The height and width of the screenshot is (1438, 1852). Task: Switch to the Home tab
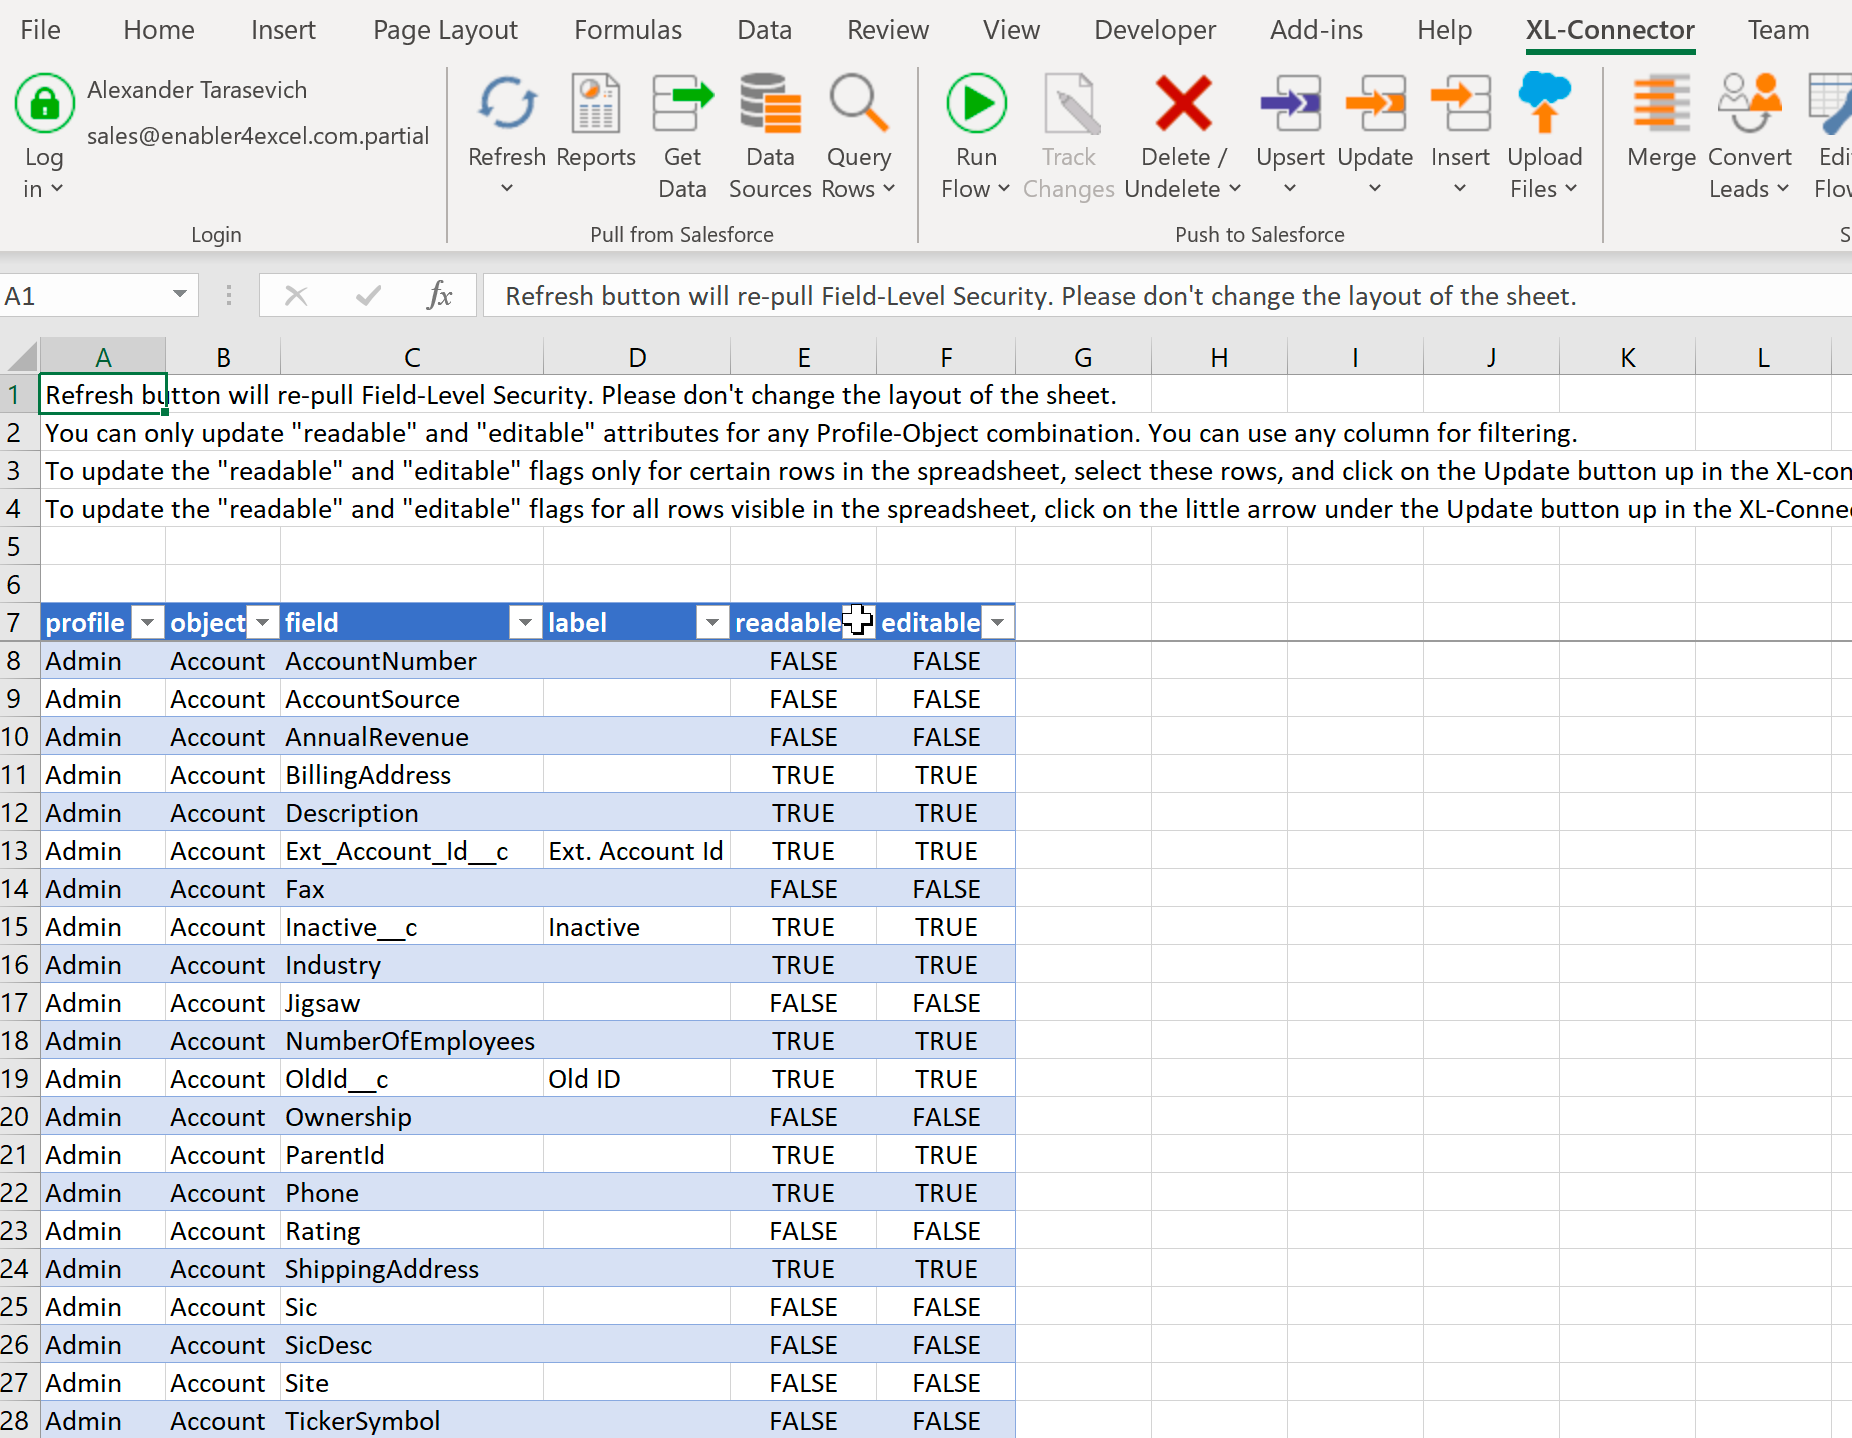click(159, 30)
